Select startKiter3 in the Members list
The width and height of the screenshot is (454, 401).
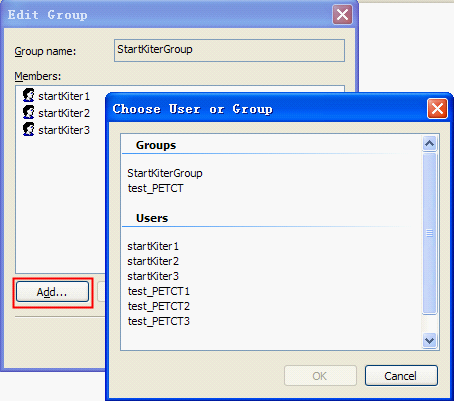[x=64, y=130]
